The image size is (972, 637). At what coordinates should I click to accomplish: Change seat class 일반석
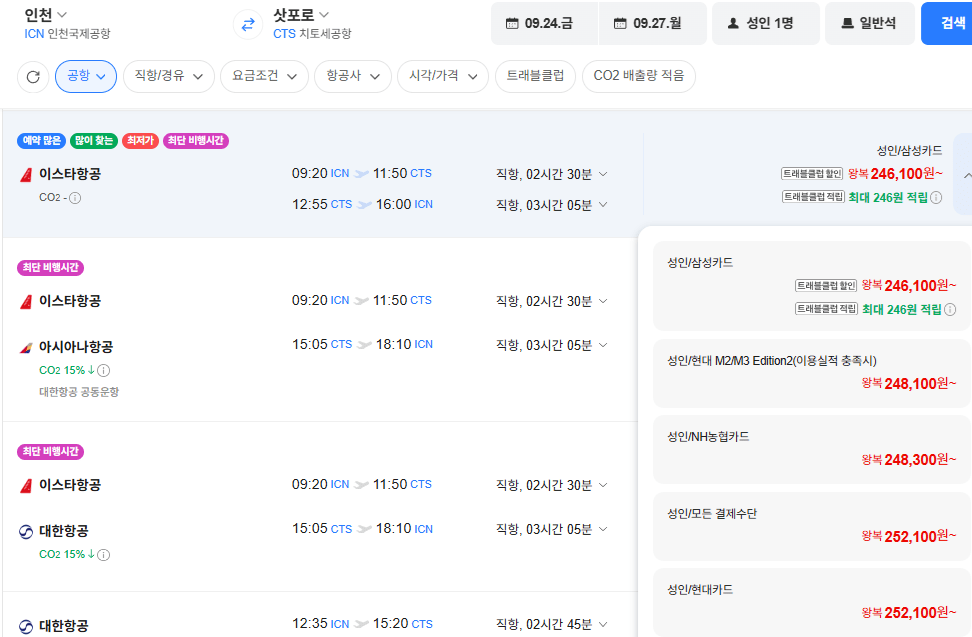870,24
